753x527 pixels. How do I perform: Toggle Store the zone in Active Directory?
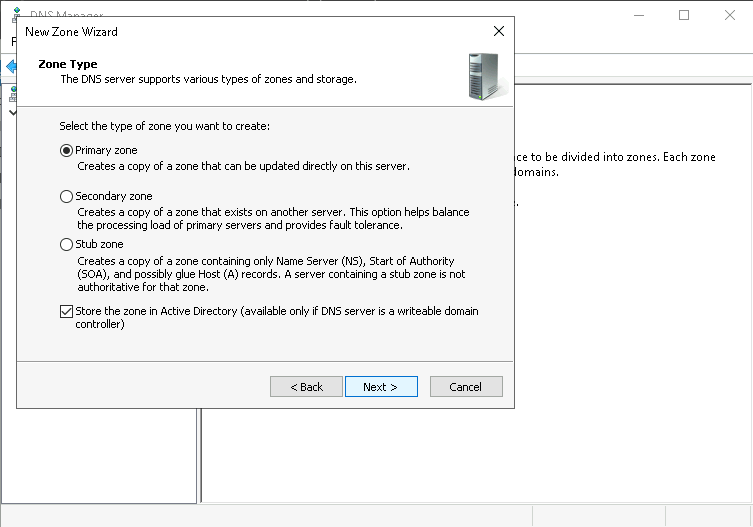click(67, 312)
